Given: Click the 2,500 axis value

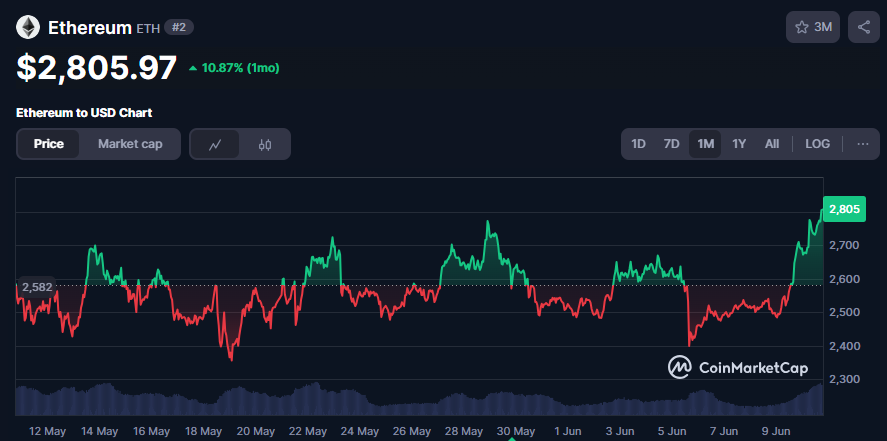Looking at the screenshot, I should [x=844, y=313].
